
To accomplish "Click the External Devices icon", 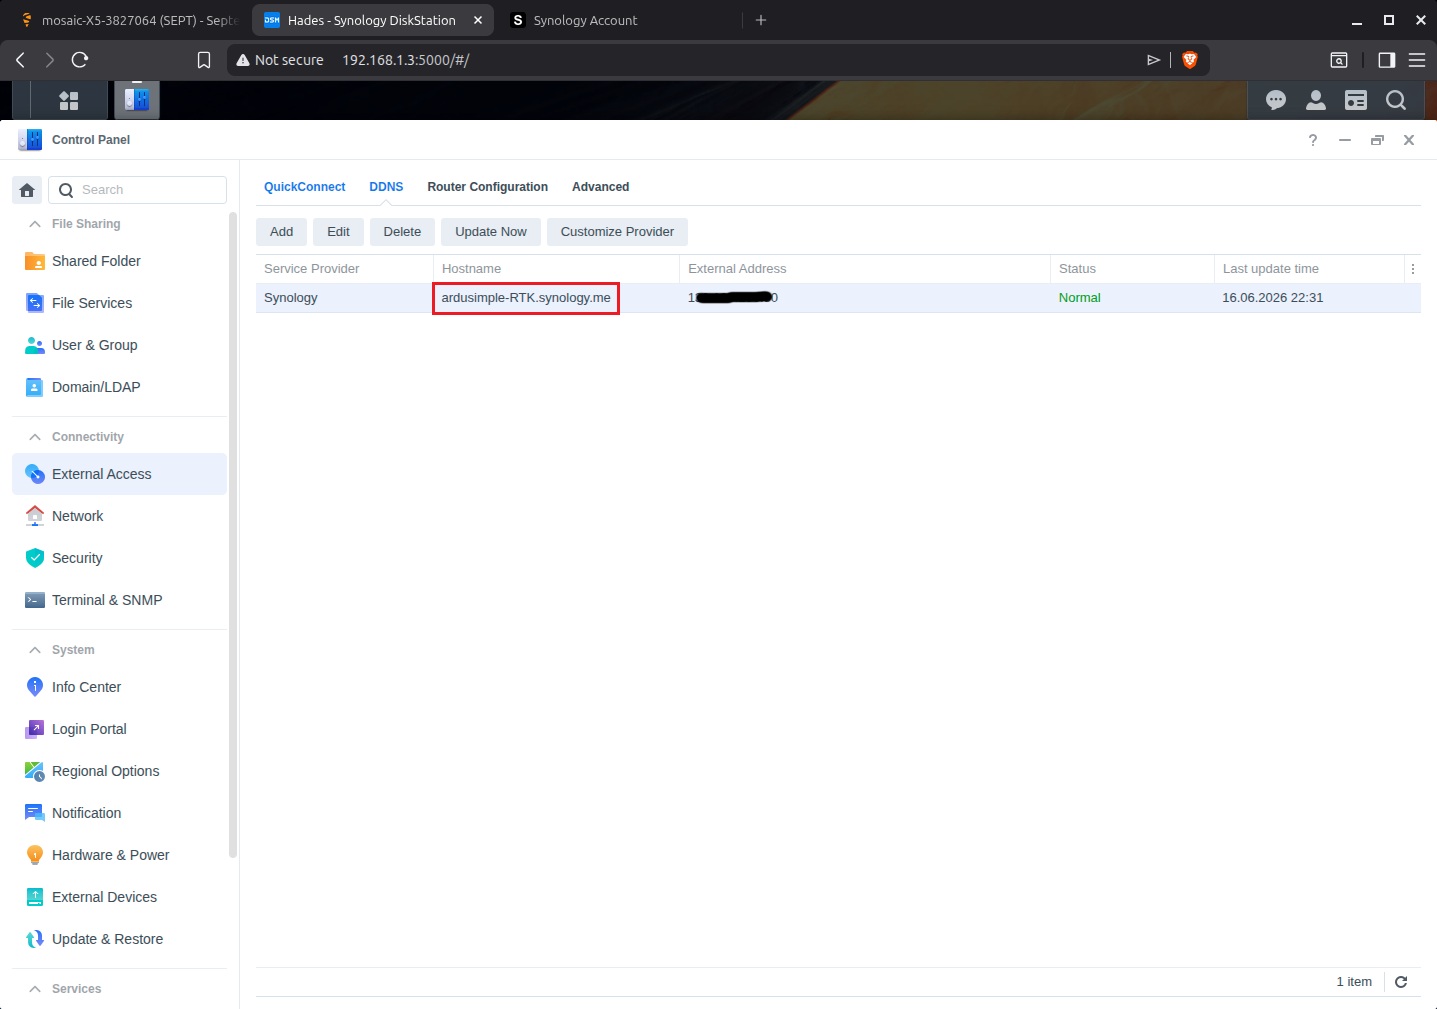I will click(34, 897).
